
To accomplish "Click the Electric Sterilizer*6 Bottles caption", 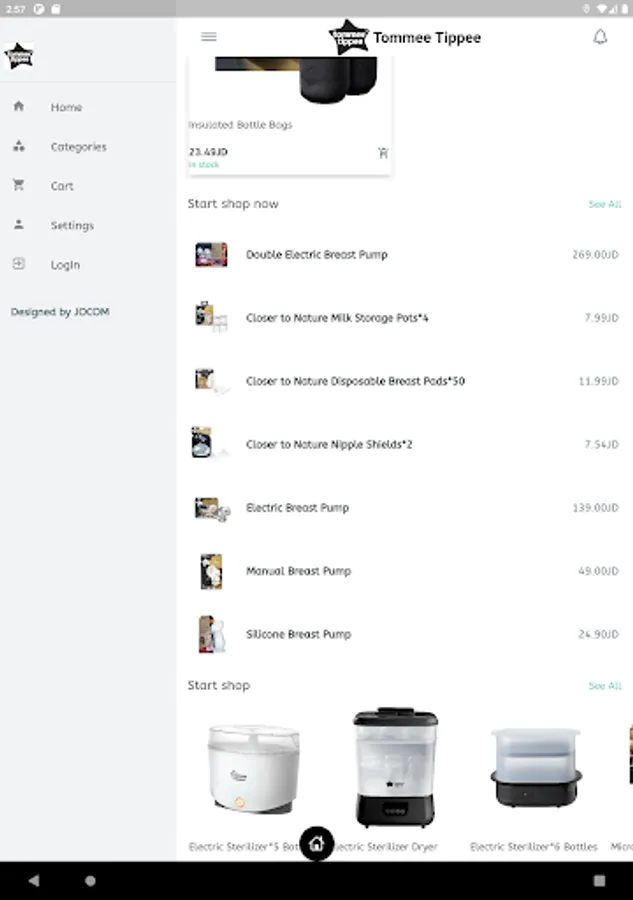I will click(534, 847).
